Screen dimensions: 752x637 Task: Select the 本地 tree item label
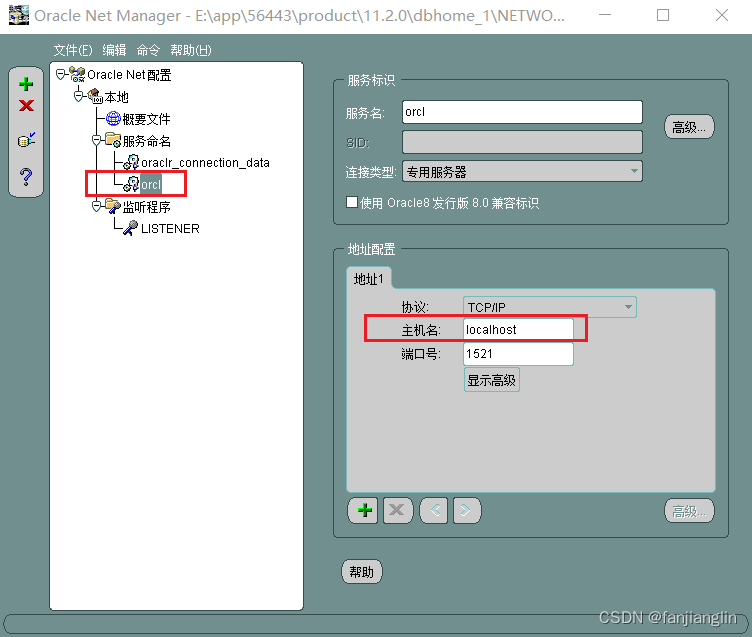pos(117,97)
